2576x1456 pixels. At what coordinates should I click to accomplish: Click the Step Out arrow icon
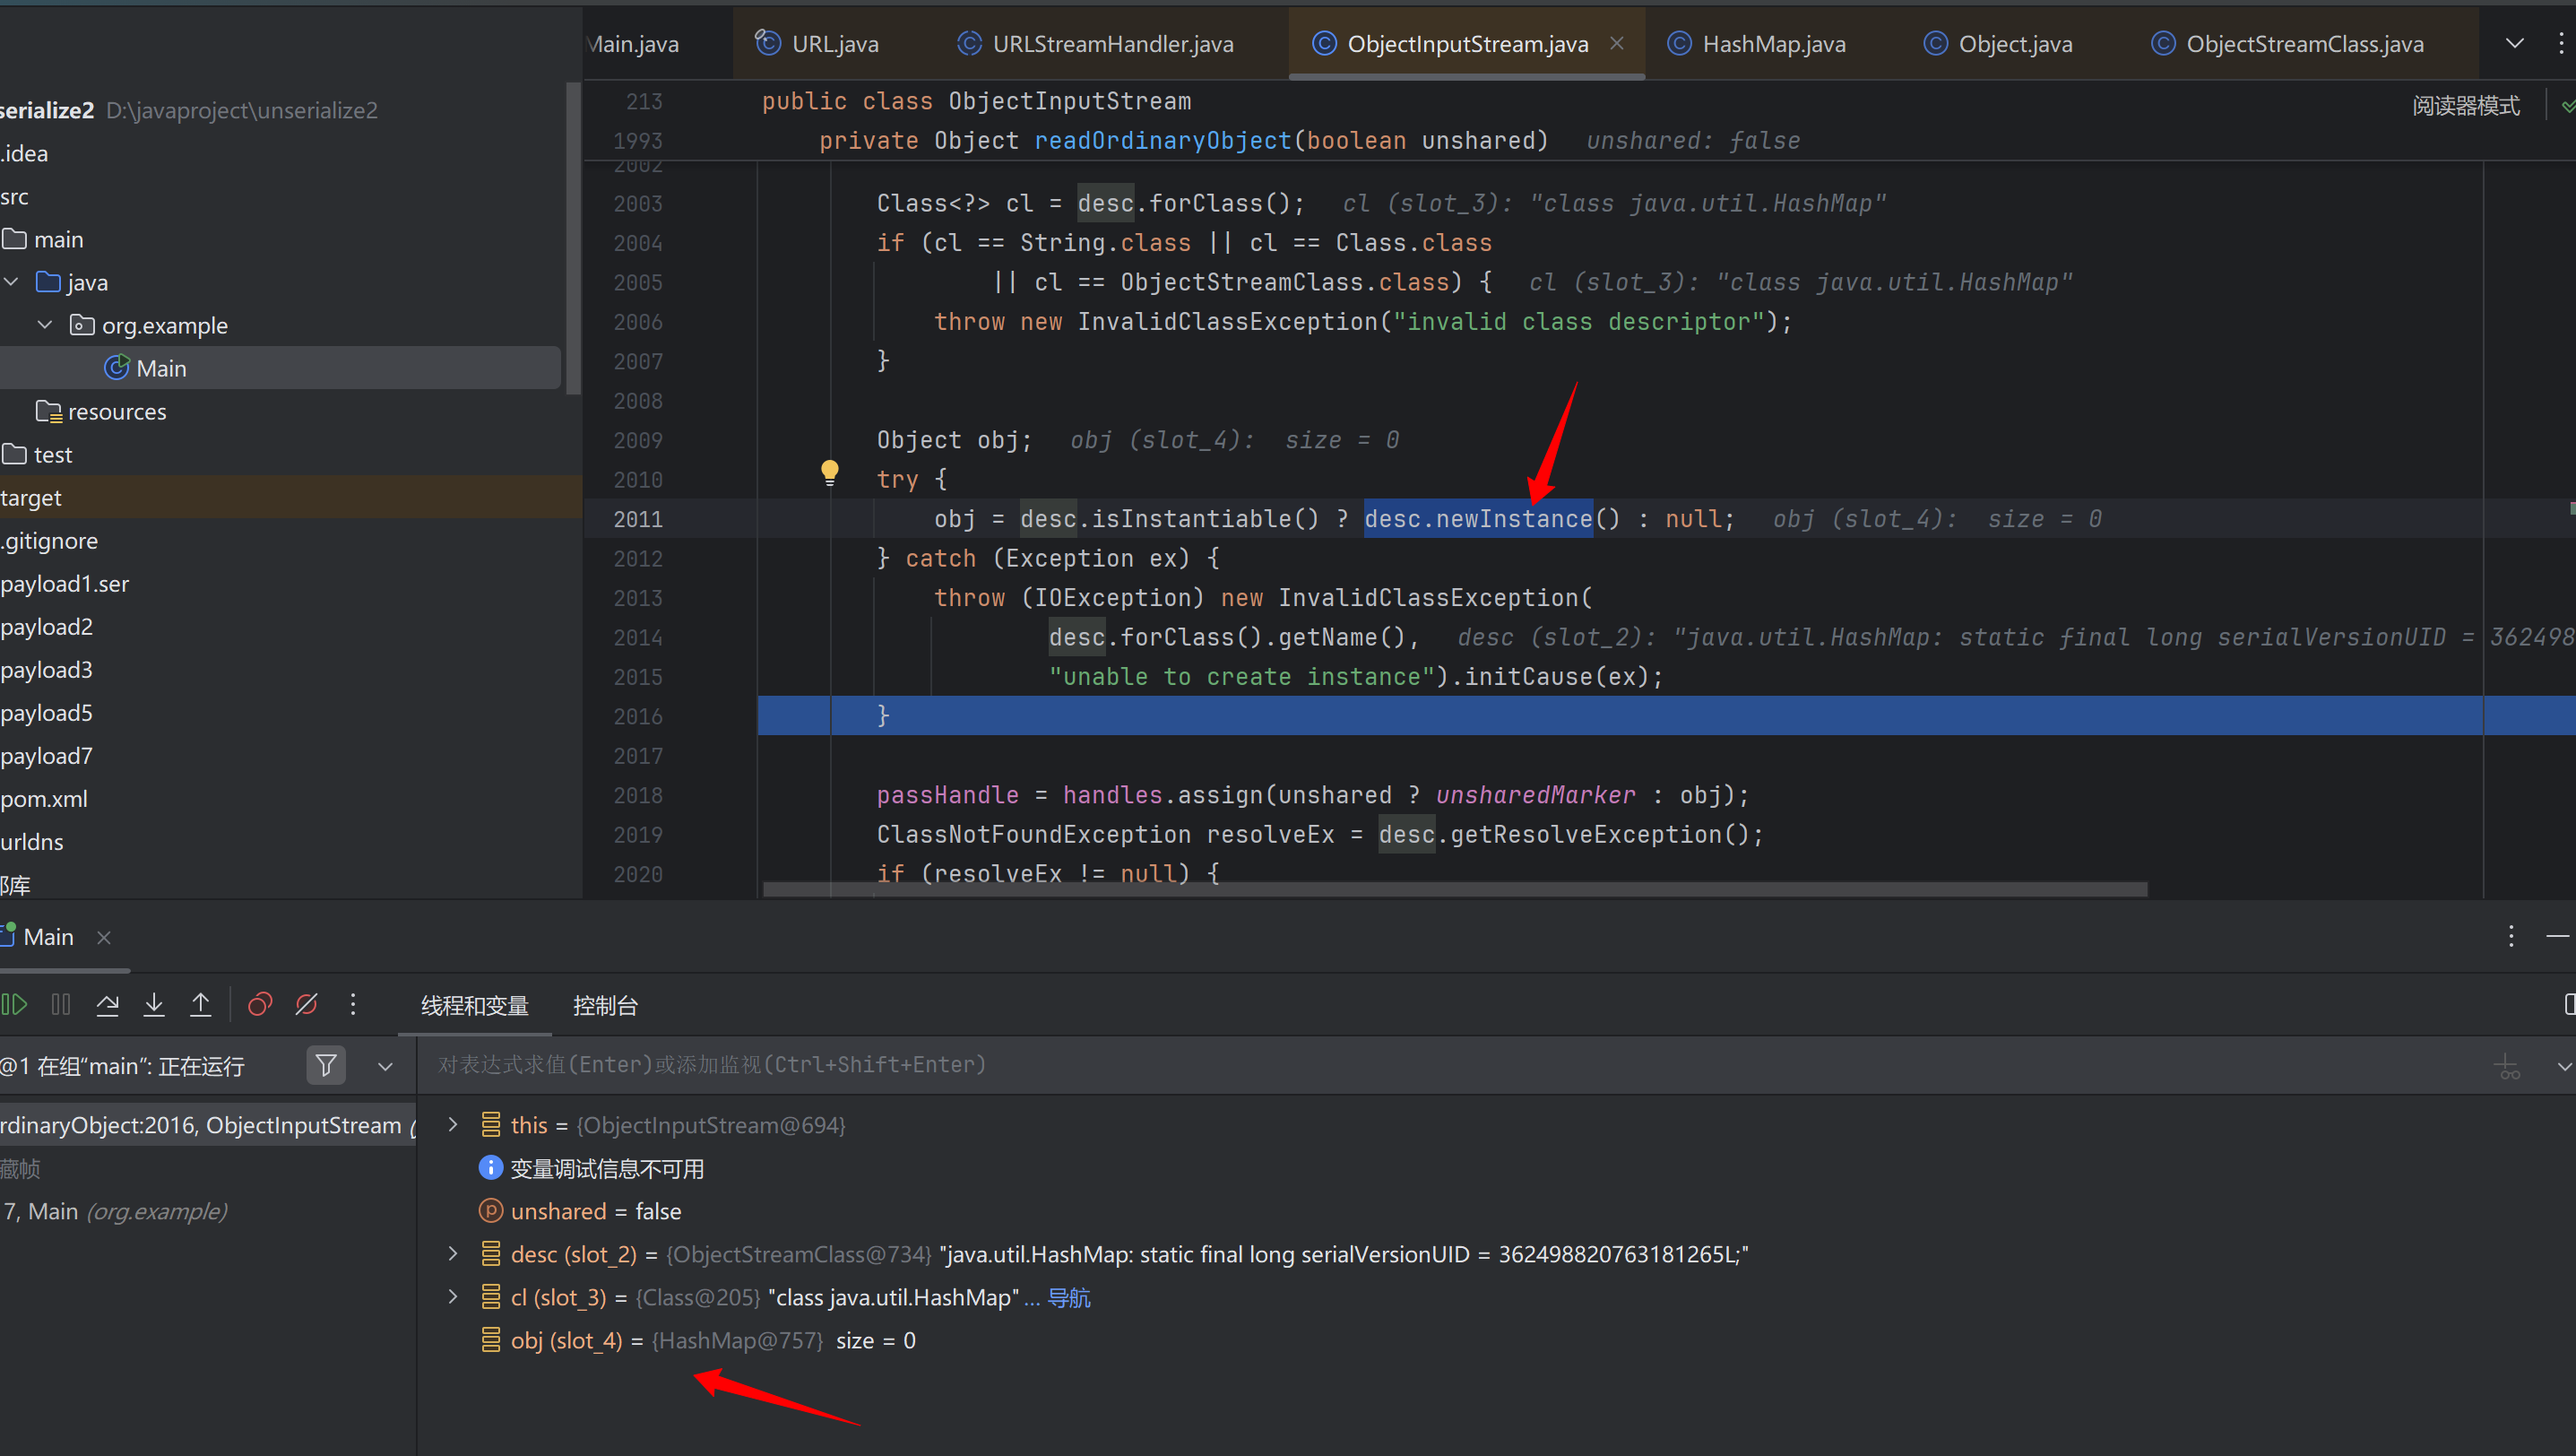point(201,1004)
